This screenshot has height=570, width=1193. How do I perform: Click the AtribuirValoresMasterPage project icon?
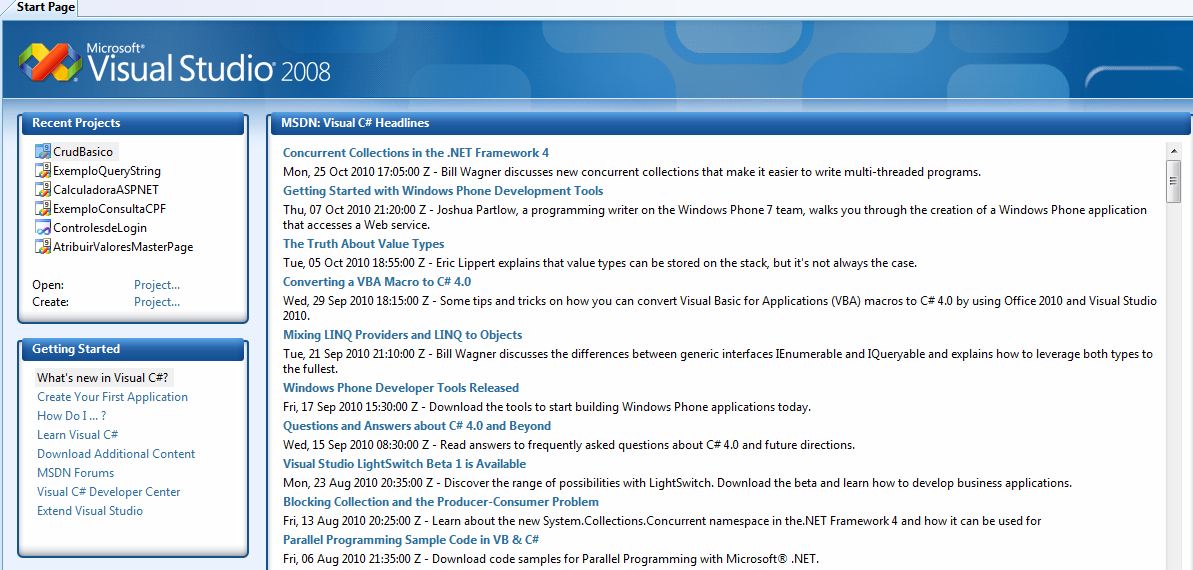tap(42, 247)
